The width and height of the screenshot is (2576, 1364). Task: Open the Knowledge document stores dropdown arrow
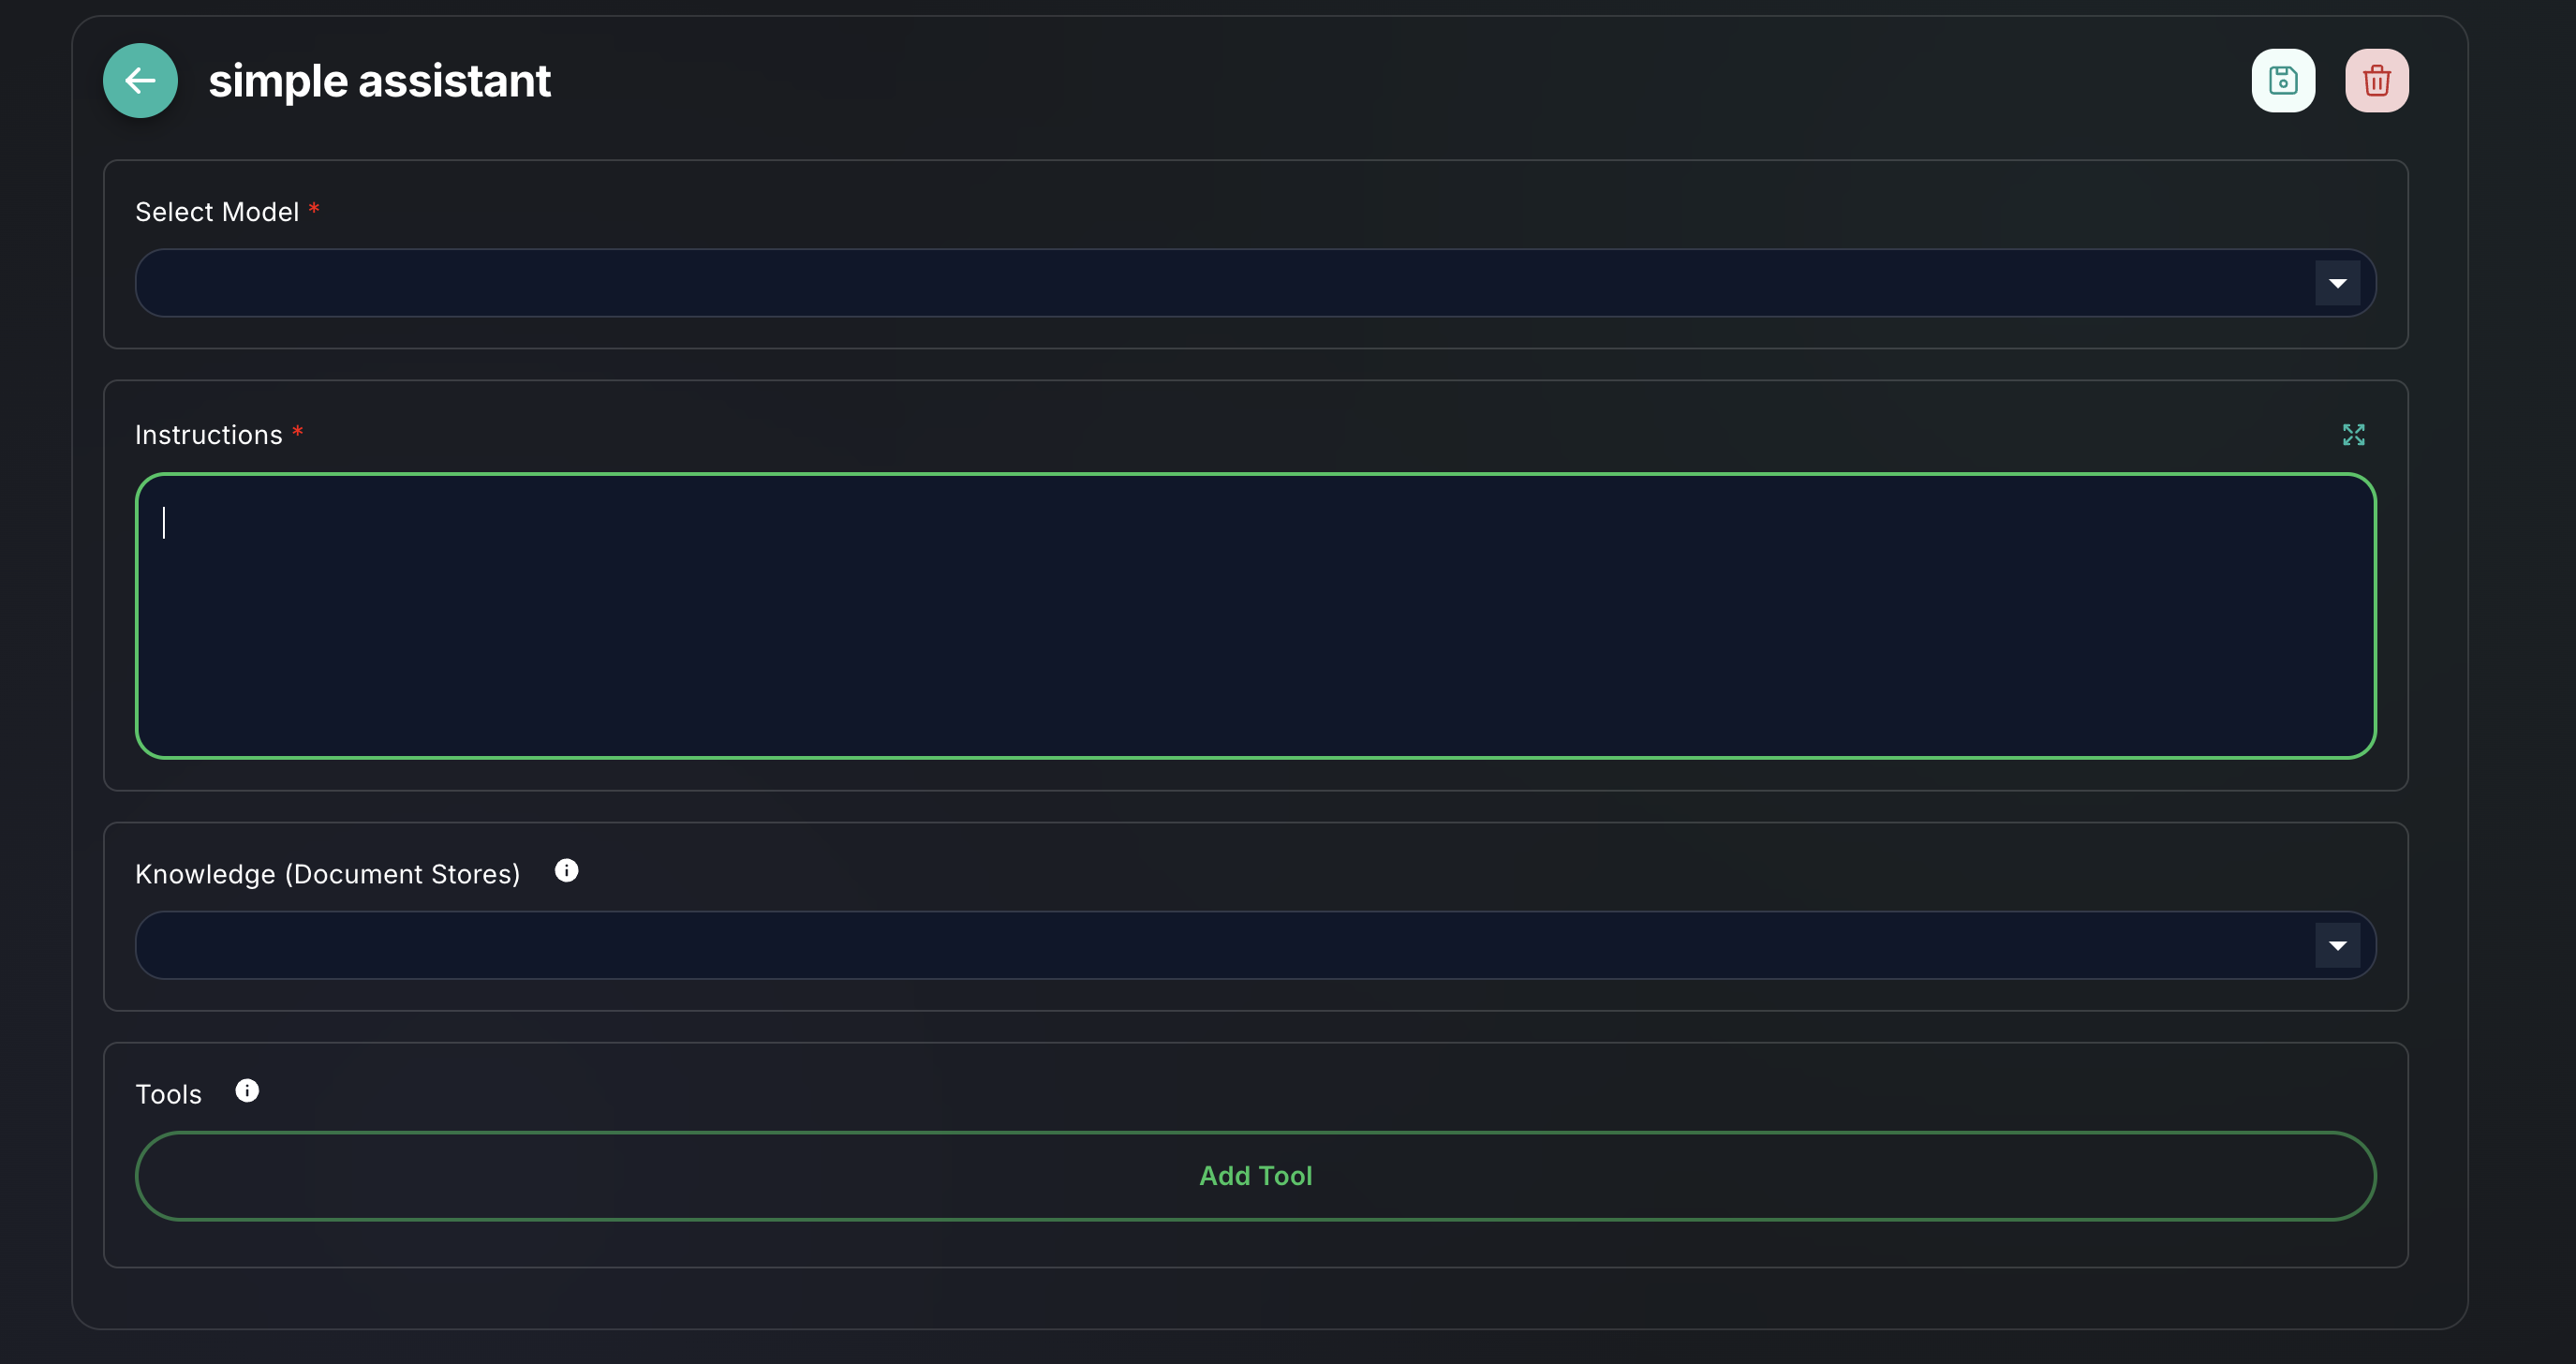[x=2337, y=945]
